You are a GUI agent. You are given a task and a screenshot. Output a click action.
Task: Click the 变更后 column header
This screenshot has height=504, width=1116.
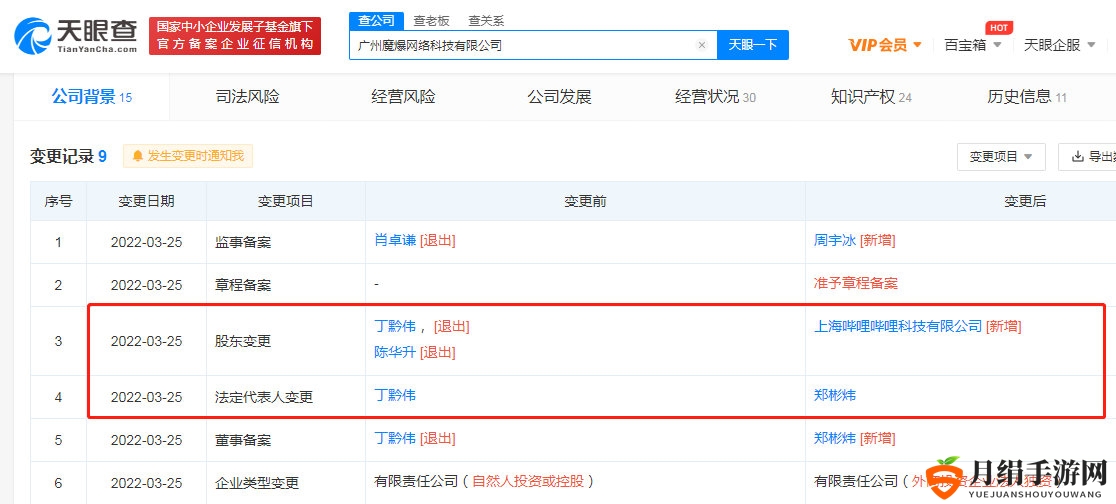(x=1025, y=201)
